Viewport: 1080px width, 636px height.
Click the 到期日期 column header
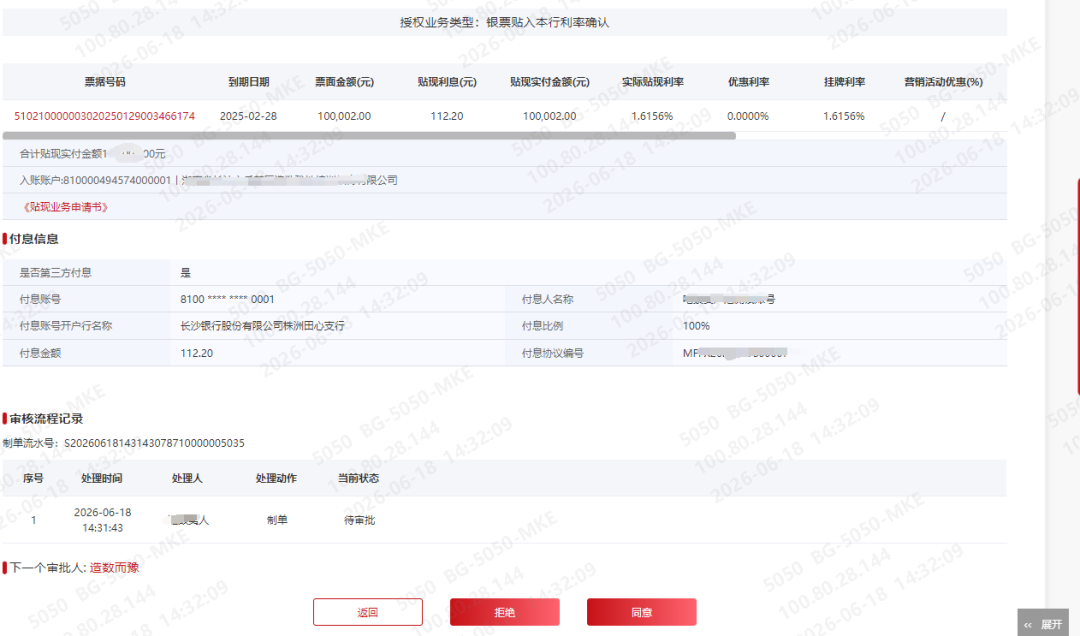[x=249, y=82]
